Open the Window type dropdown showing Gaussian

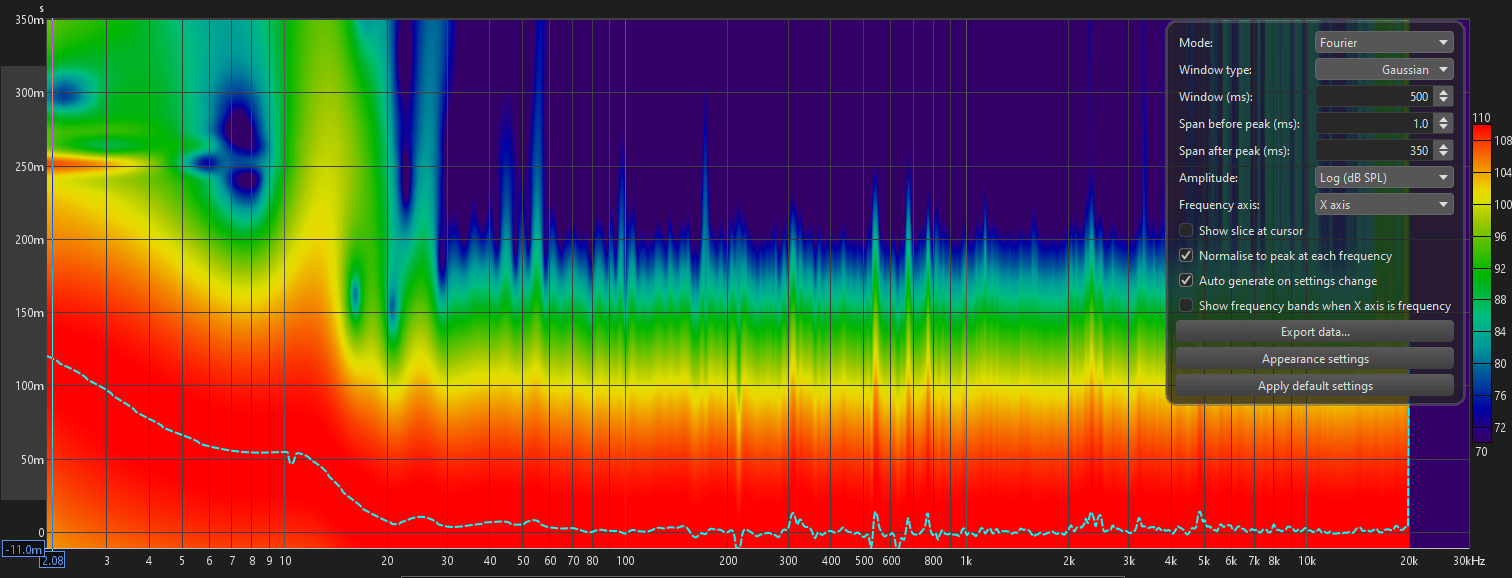(x=1384, y=70)
